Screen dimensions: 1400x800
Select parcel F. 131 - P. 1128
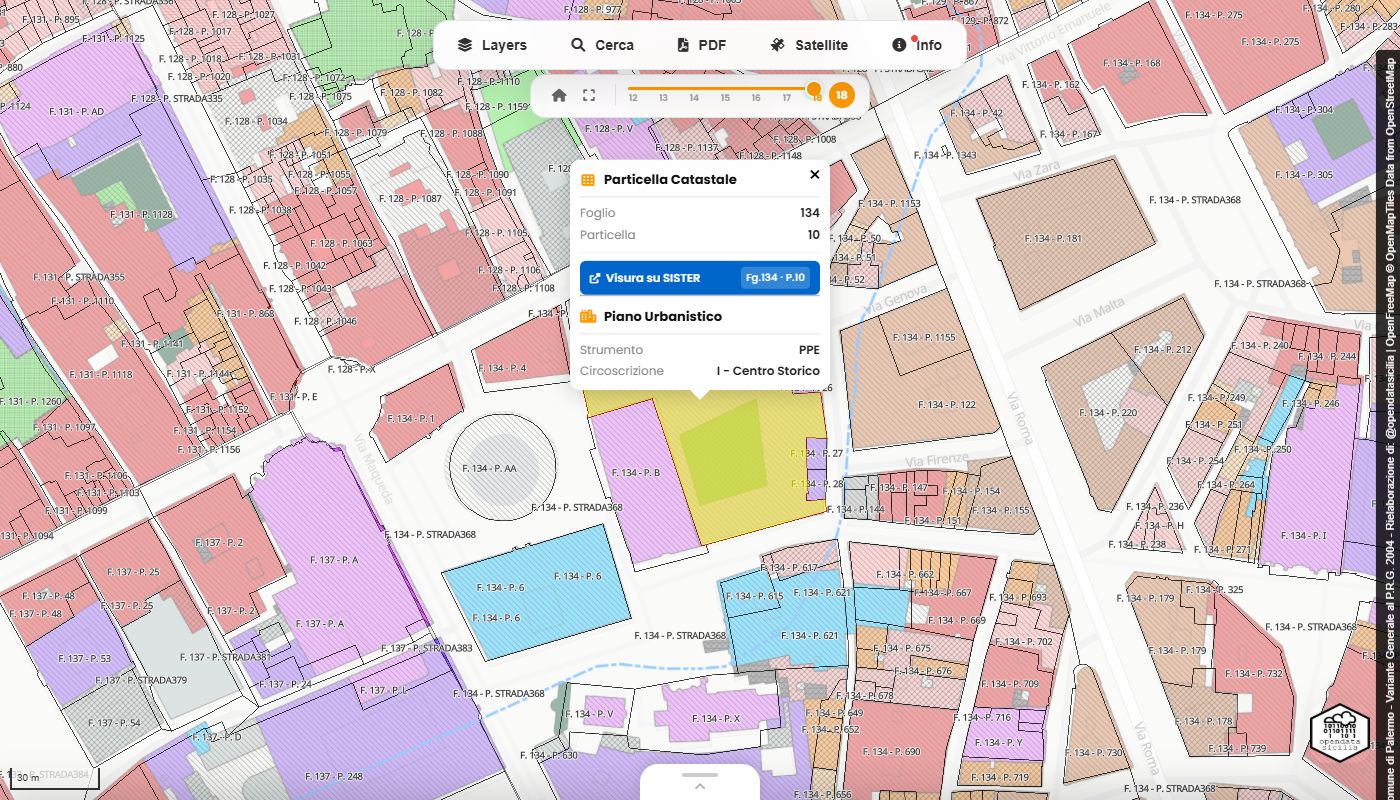(x=141, y=214)
